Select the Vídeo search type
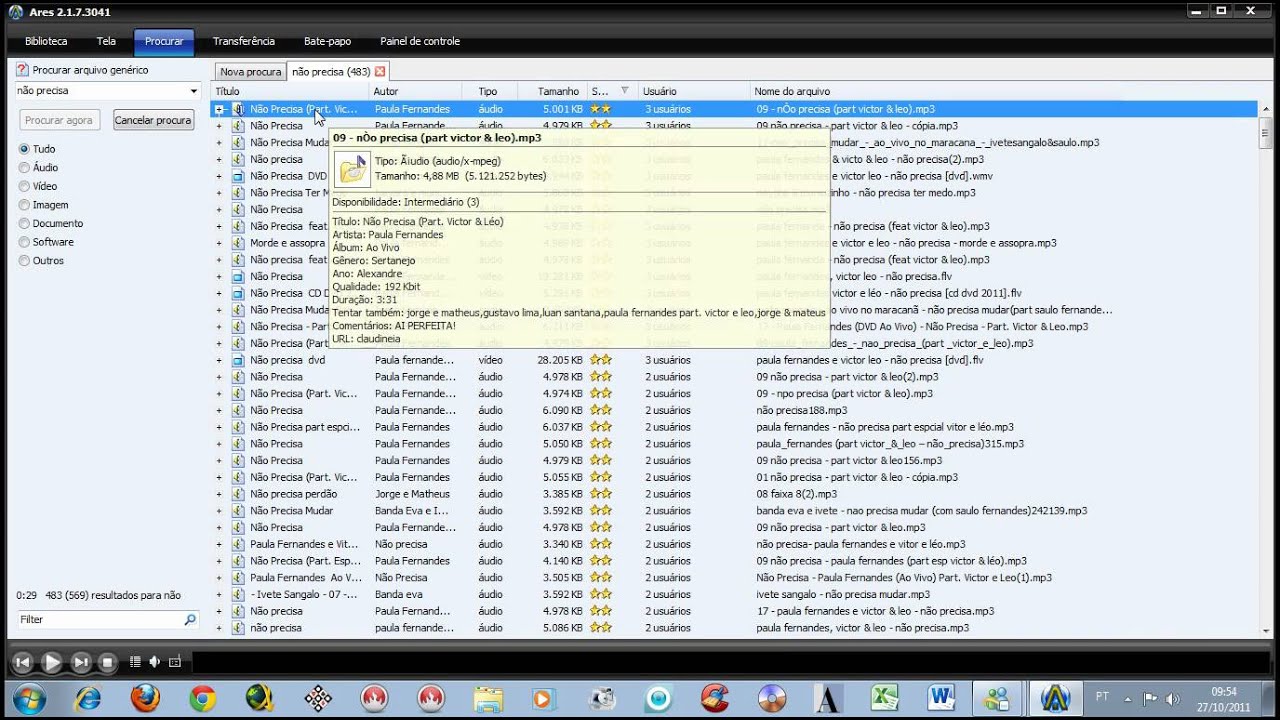Screen dimensions: 1280x720 tap(24, 186)
